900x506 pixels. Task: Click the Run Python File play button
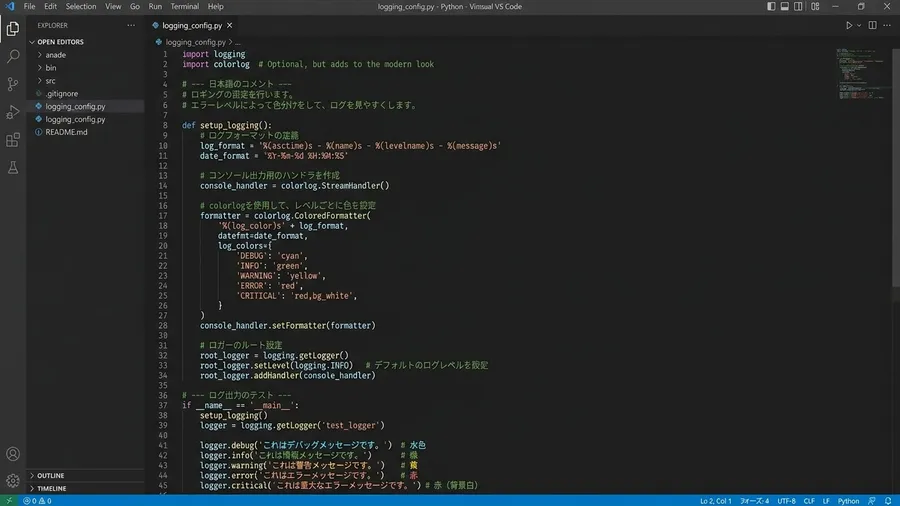click(849, 25)
